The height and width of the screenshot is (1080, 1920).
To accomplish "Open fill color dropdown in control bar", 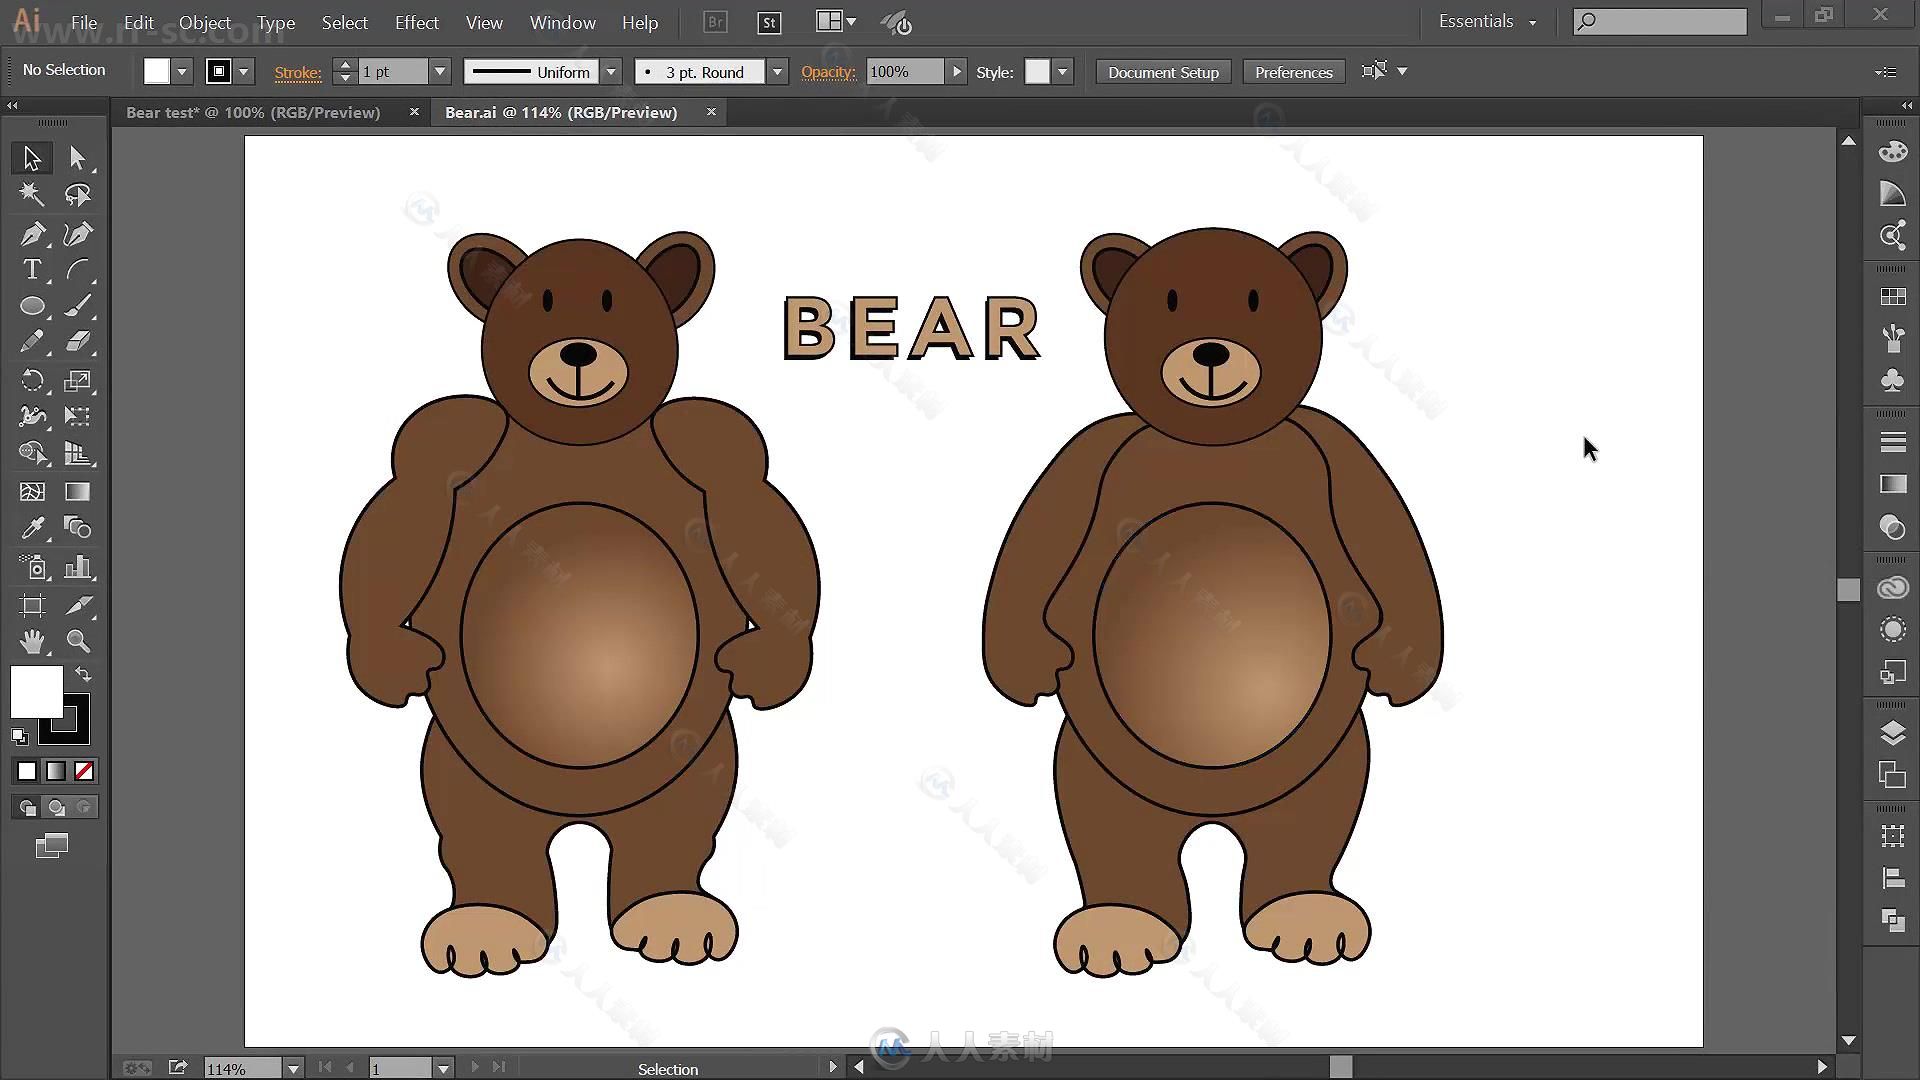I will pos(182,72).
